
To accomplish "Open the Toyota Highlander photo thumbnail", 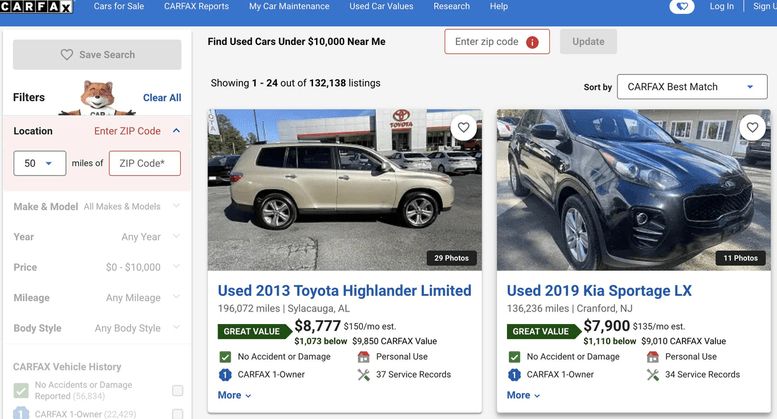I will click(345, 190).
